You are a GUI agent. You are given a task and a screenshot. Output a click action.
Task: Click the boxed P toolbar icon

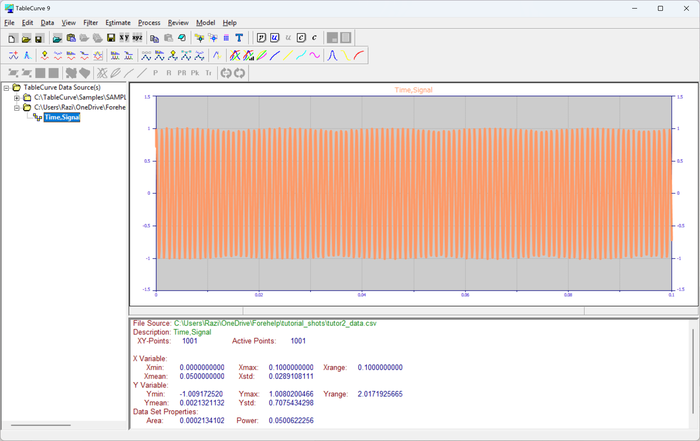[x=262, y=38]
